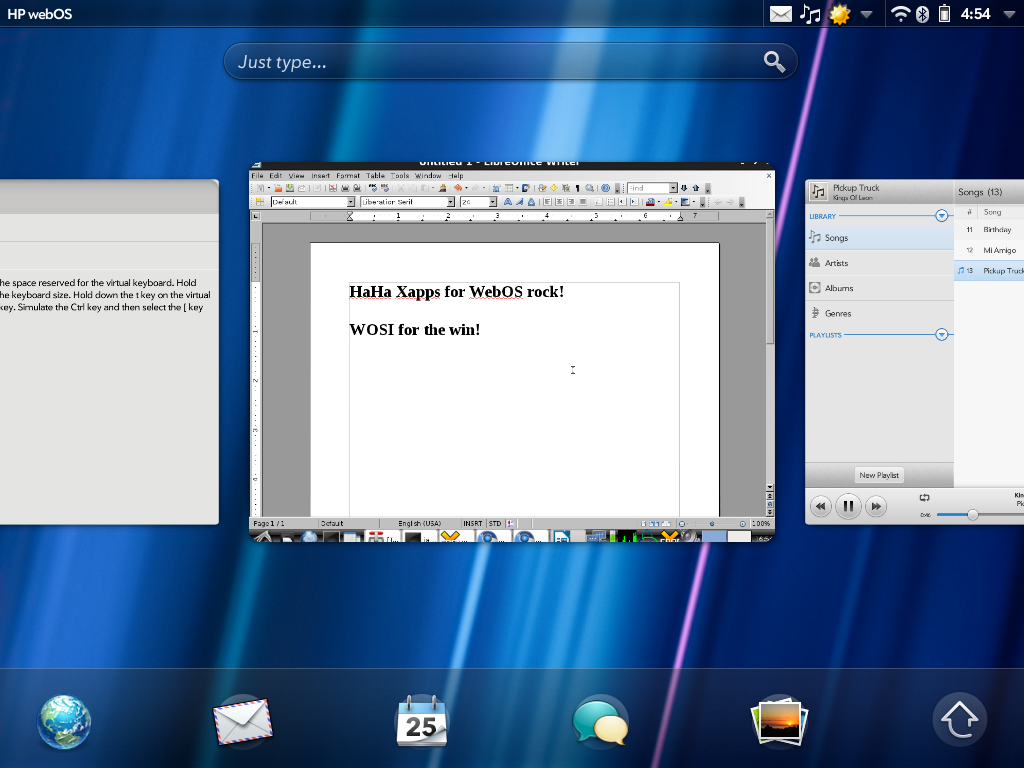Click the New Playlist button

(x=879, y=475)
